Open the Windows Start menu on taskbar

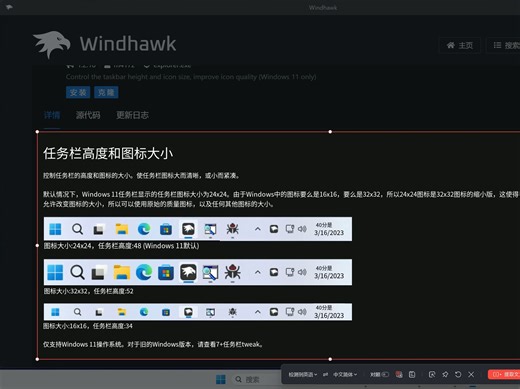(221, 379)
